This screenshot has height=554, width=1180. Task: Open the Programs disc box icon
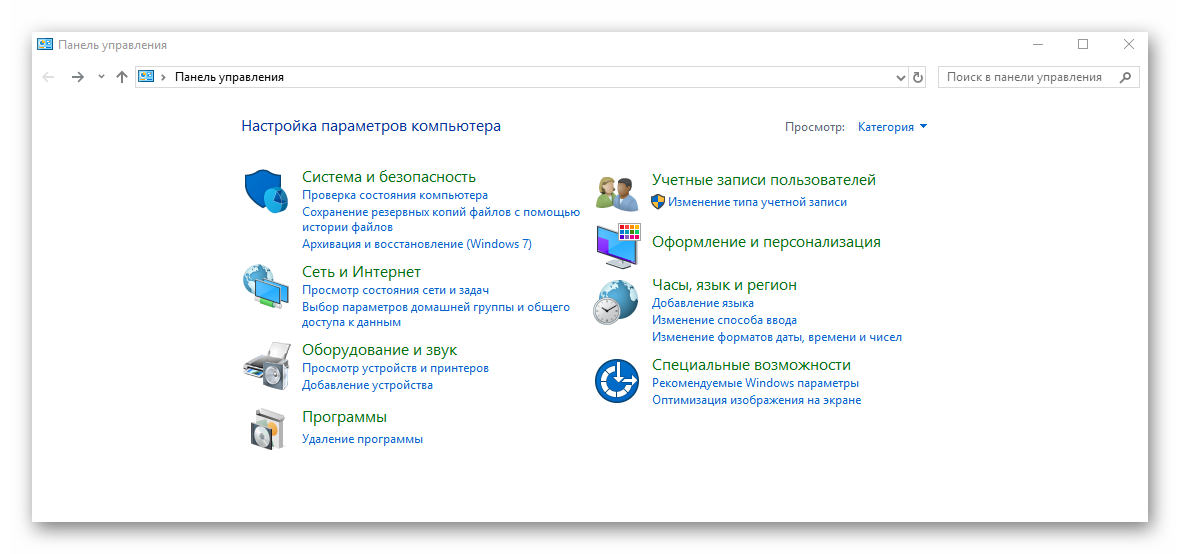click(268, 430)
